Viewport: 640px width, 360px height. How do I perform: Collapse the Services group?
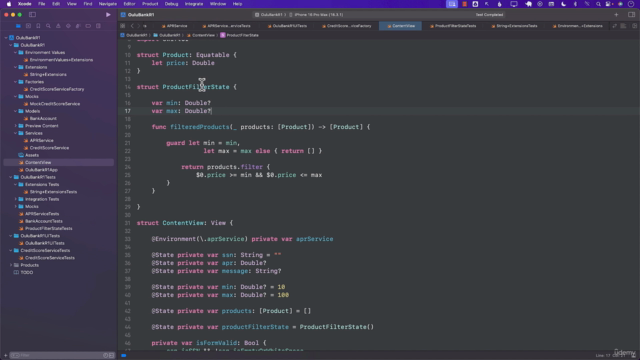pyautogui.click(x=16, y=133)
